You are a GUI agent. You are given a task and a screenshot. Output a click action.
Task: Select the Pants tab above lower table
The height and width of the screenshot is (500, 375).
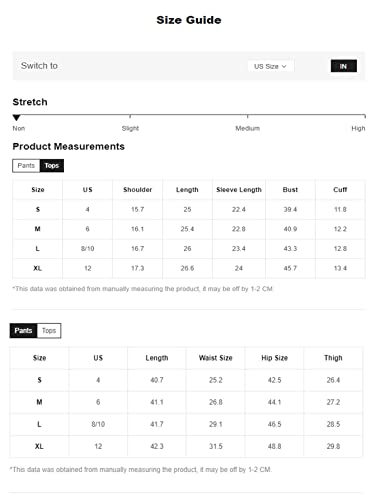(x=23, y=331)
